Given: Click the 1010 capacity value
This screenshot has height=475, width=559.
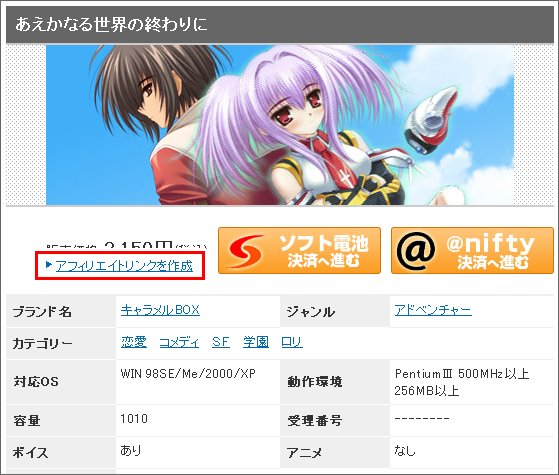Looking at the screenshot, I should click(x=134, y=419).
